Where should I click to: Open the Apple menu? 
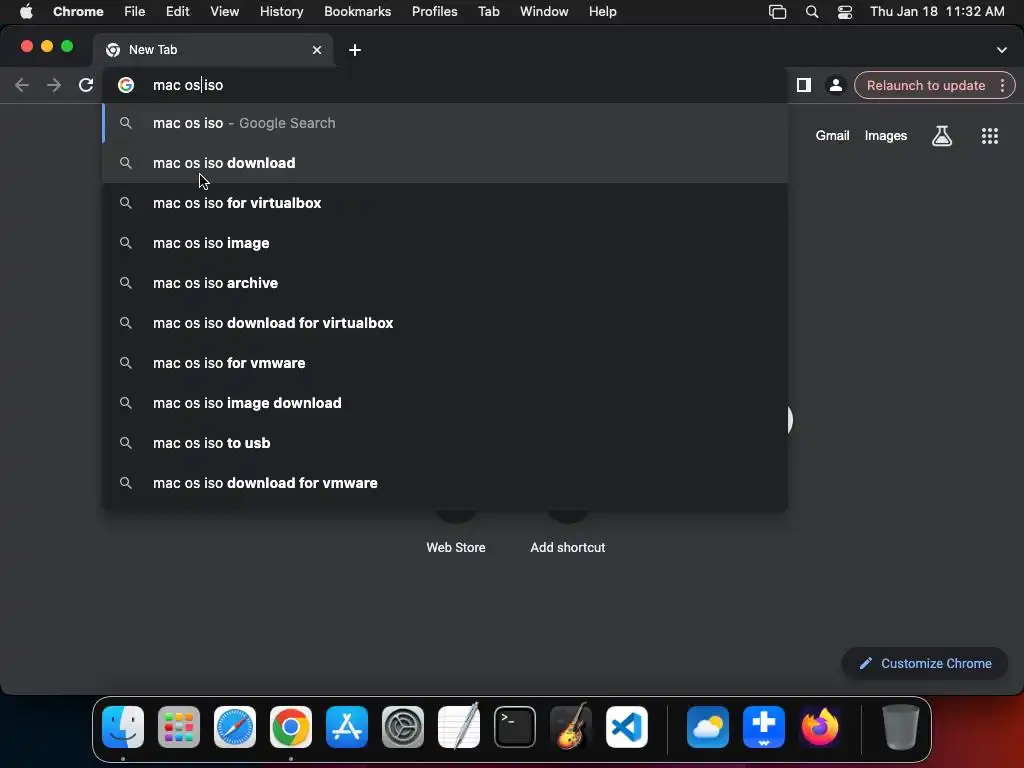click(26, 12)
